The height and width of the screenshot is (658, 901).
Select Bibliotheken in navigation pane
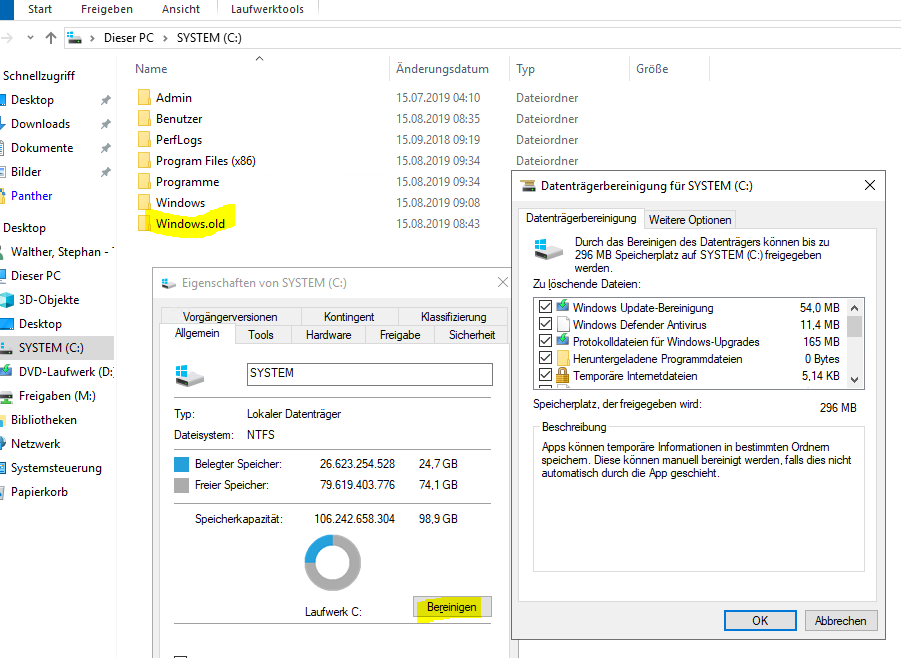pos(44,420)
